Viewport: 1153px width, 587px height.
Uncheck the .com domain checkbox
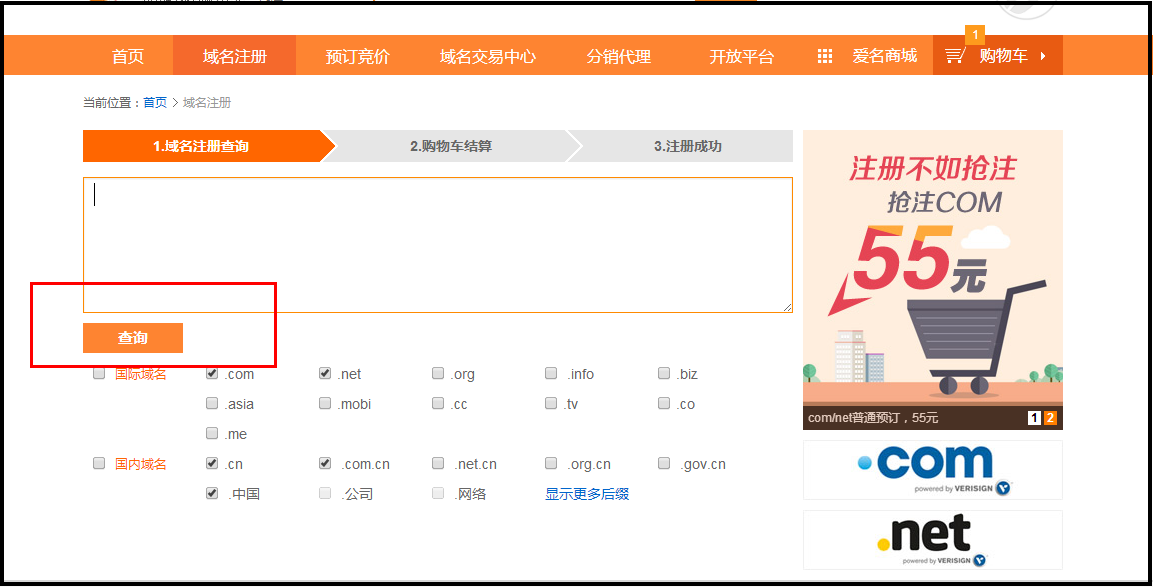click(x=212, y=374)
